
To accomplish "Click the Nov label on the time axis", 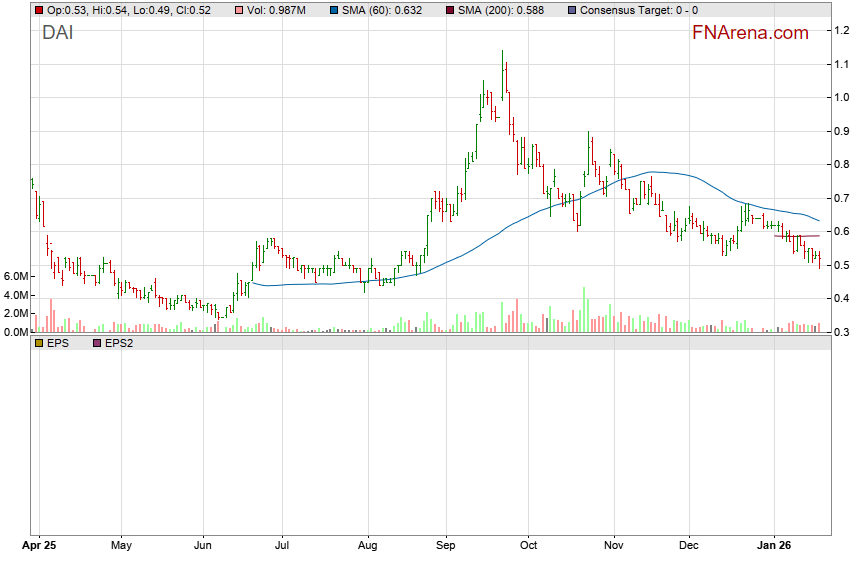I will [x=614, y=546].
